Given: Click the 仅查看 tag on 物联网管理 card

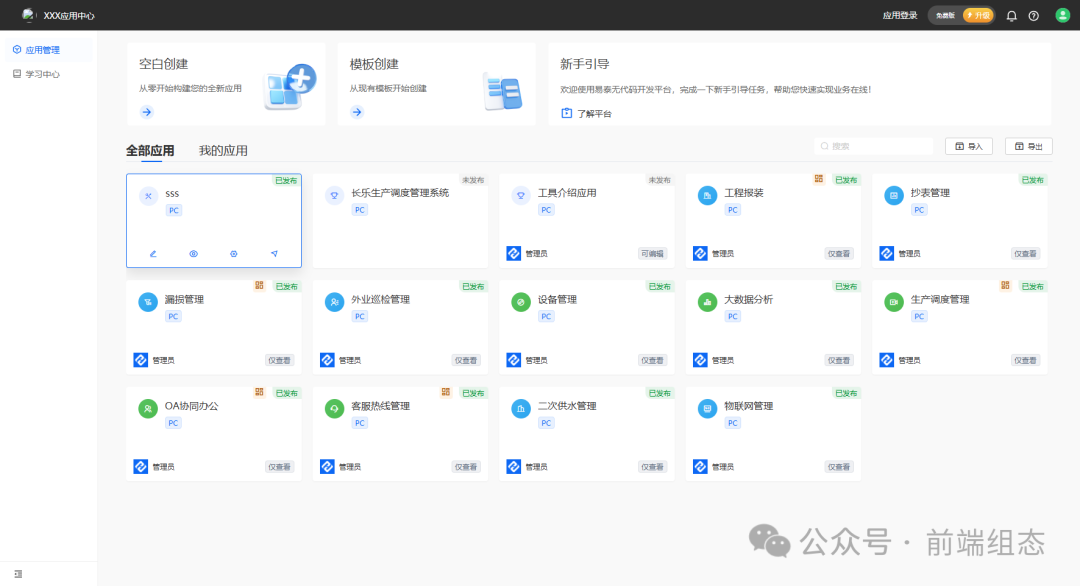Looking at the screenshot, I should (x=838, y=467).
